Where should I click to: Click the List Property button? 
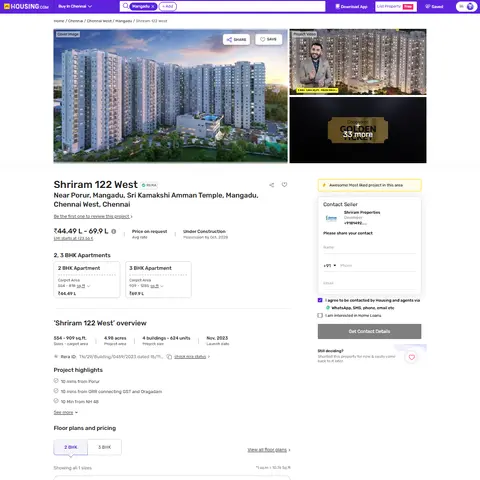click(x=396, y=6)
